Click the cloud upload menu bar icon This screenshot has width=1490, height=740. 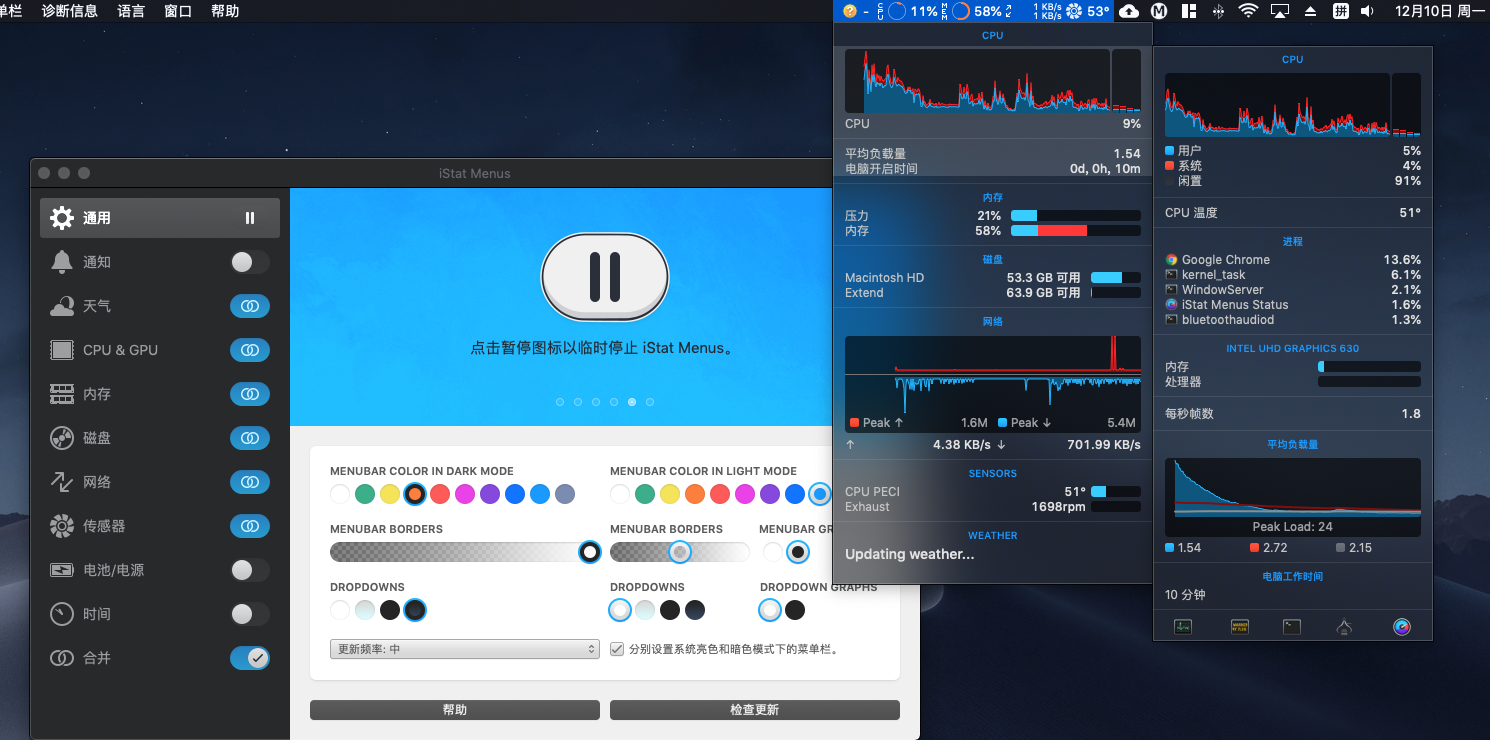tap(1129, 11)
